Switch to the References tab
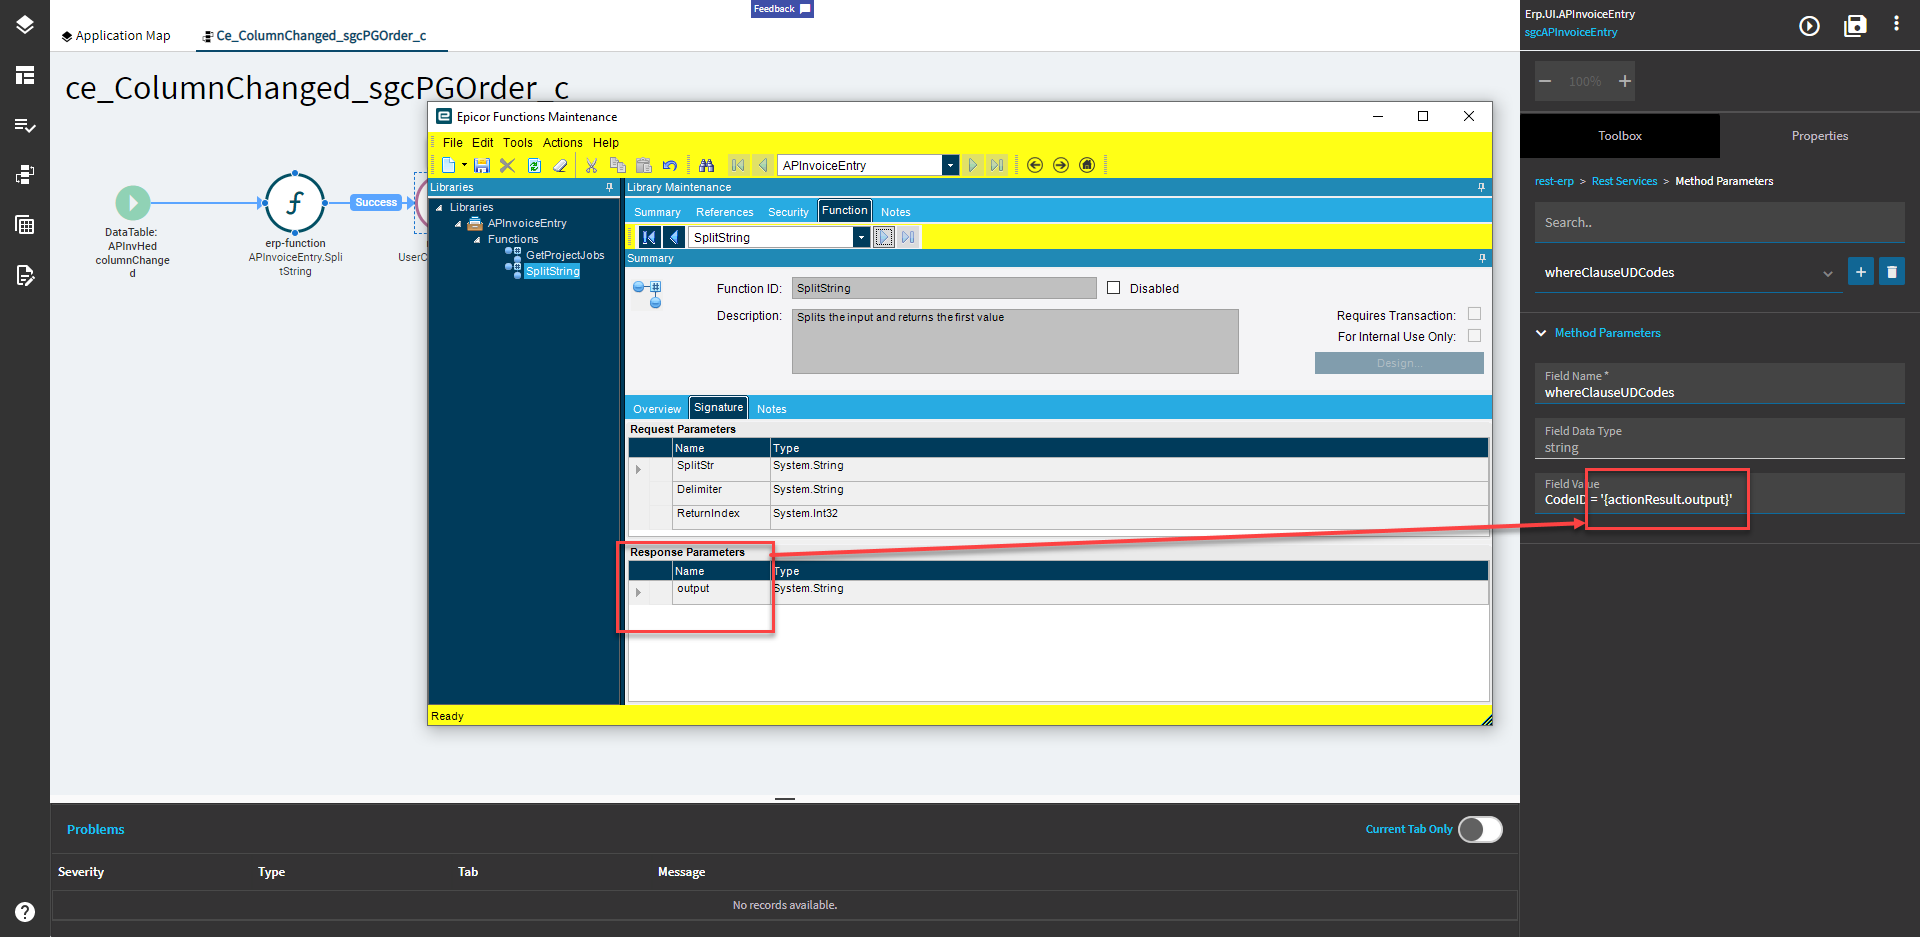Viewport: 1920px width, 937px height. [725, 212]
